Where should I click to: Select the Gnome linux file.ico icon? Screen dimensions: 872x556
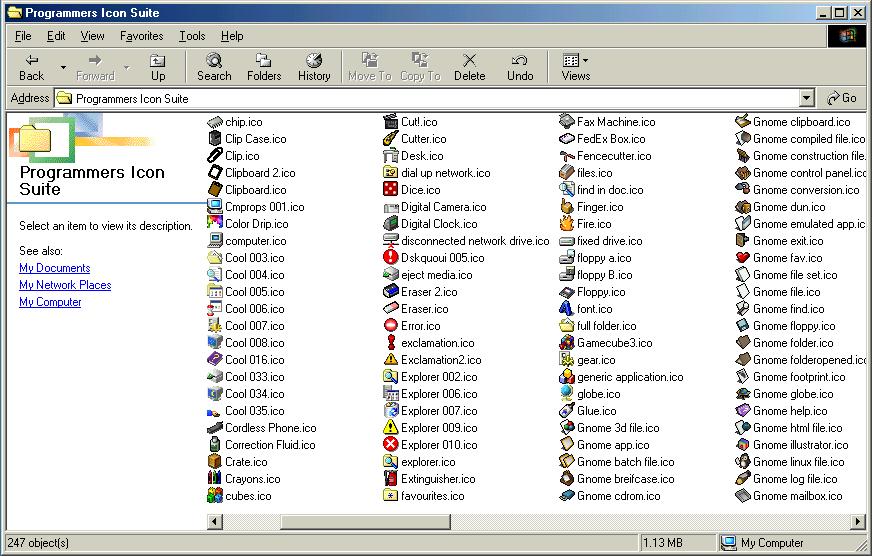798,462
